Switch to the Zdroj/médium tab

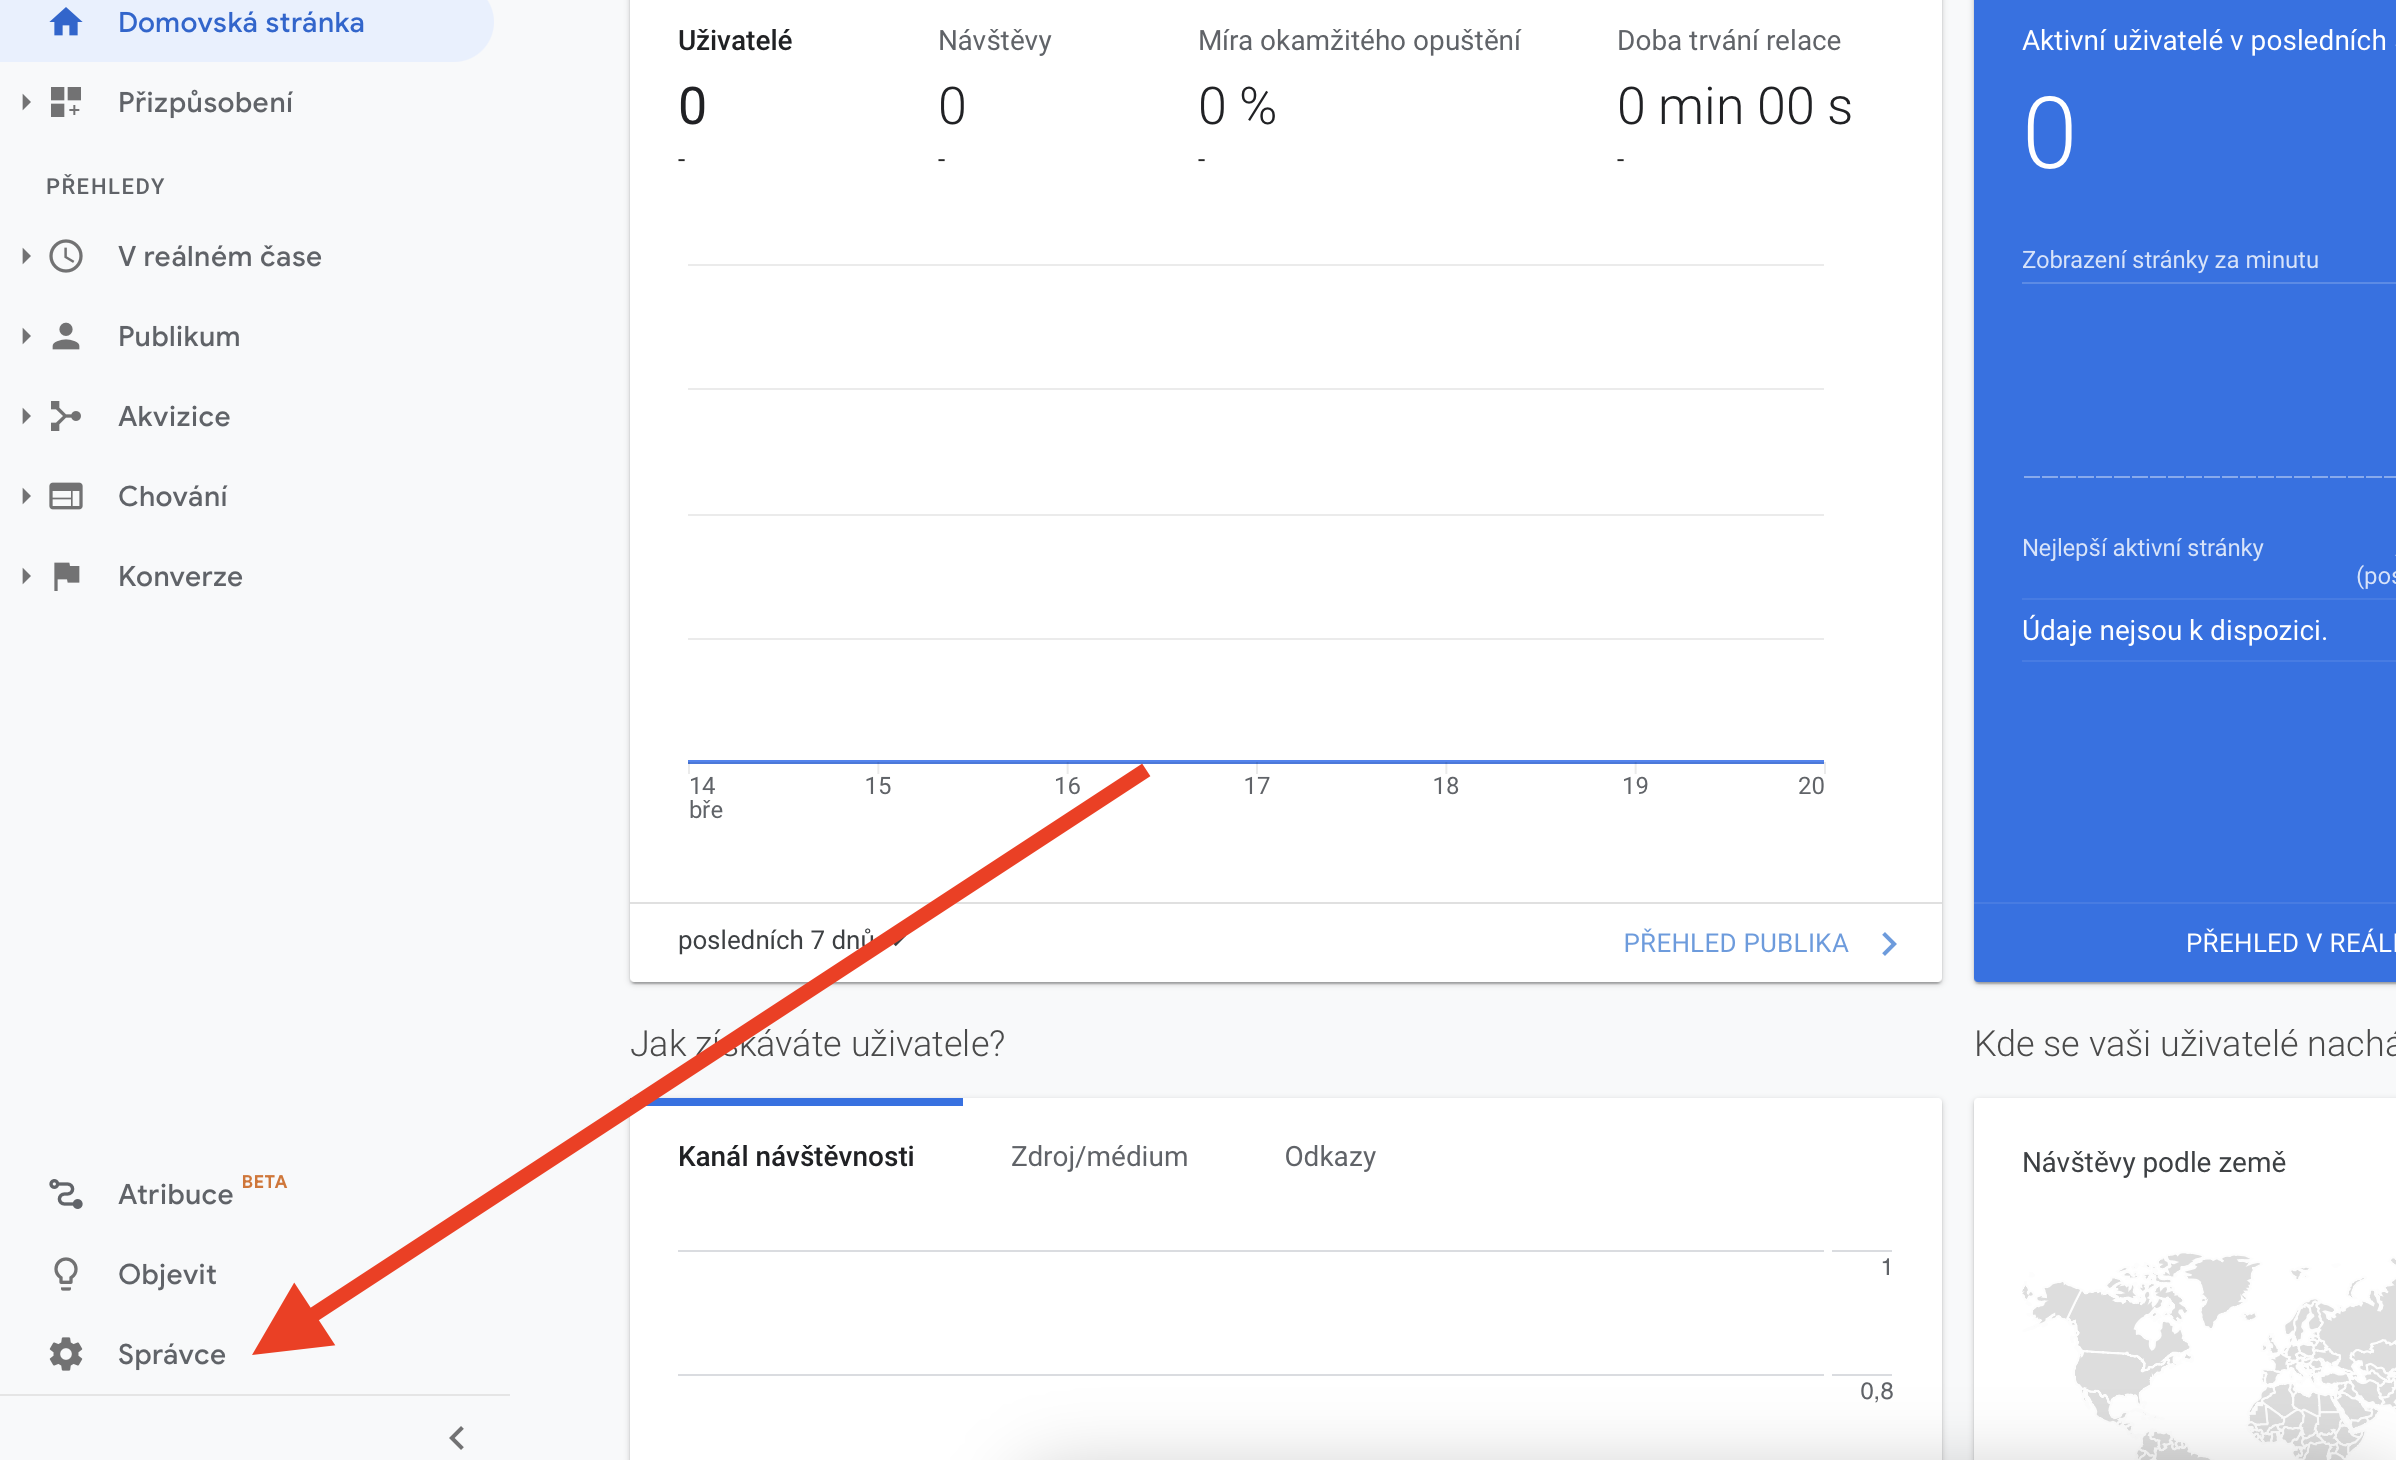point(1099,1157)
